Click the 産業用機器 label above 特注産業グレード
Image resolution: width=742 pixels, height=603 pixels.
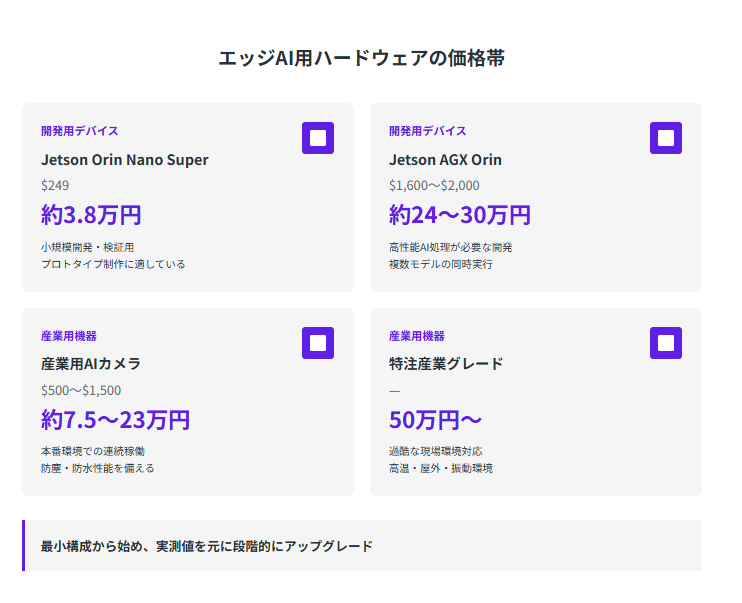click(417, 336)
